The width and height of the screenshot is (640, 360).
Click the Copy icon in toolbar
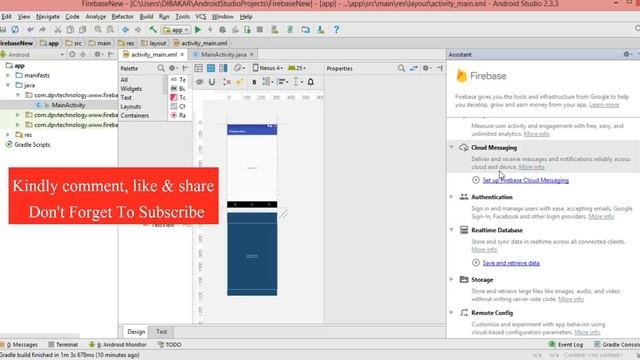coord(70,30)
